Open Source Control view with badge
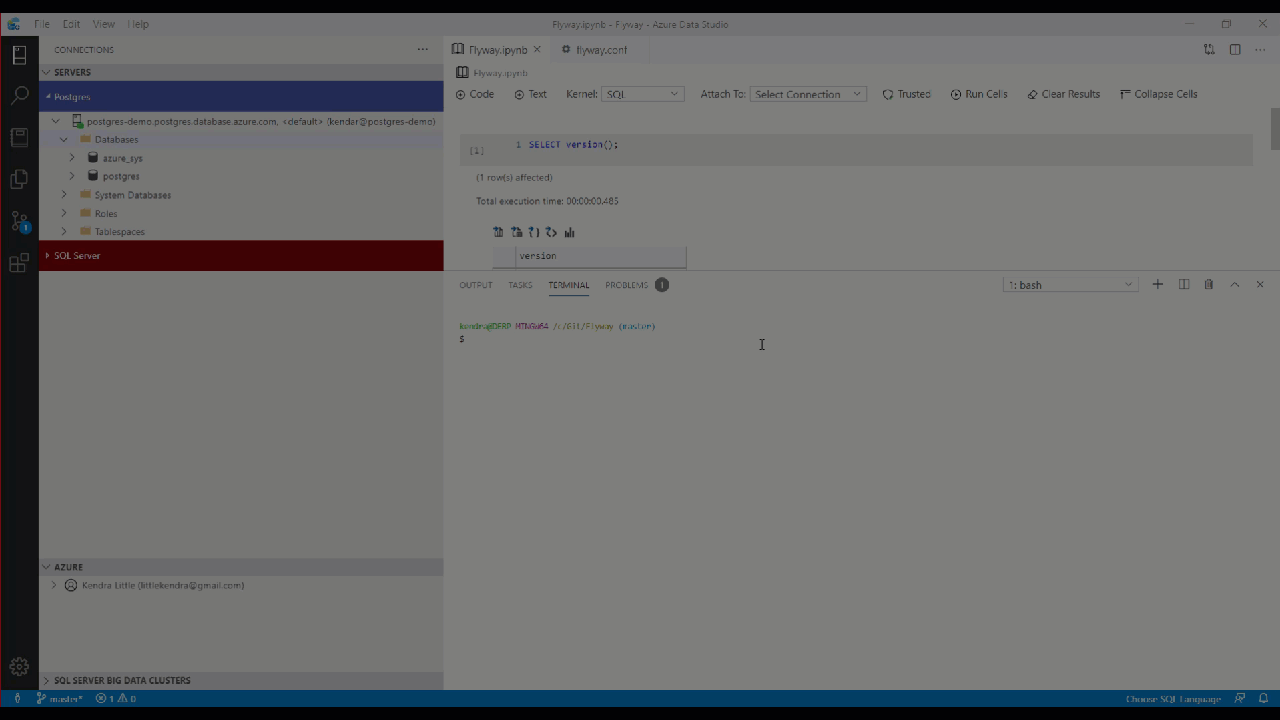The width and height of the screenshot is (1280, 720). coord(19,221)
